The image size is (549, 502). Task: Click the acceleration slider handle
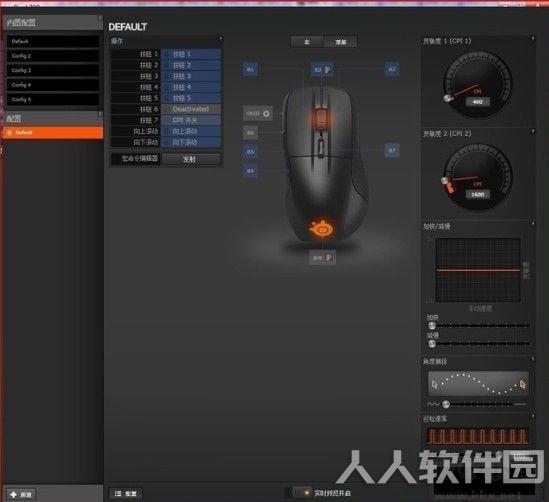(x=432, y=326)
